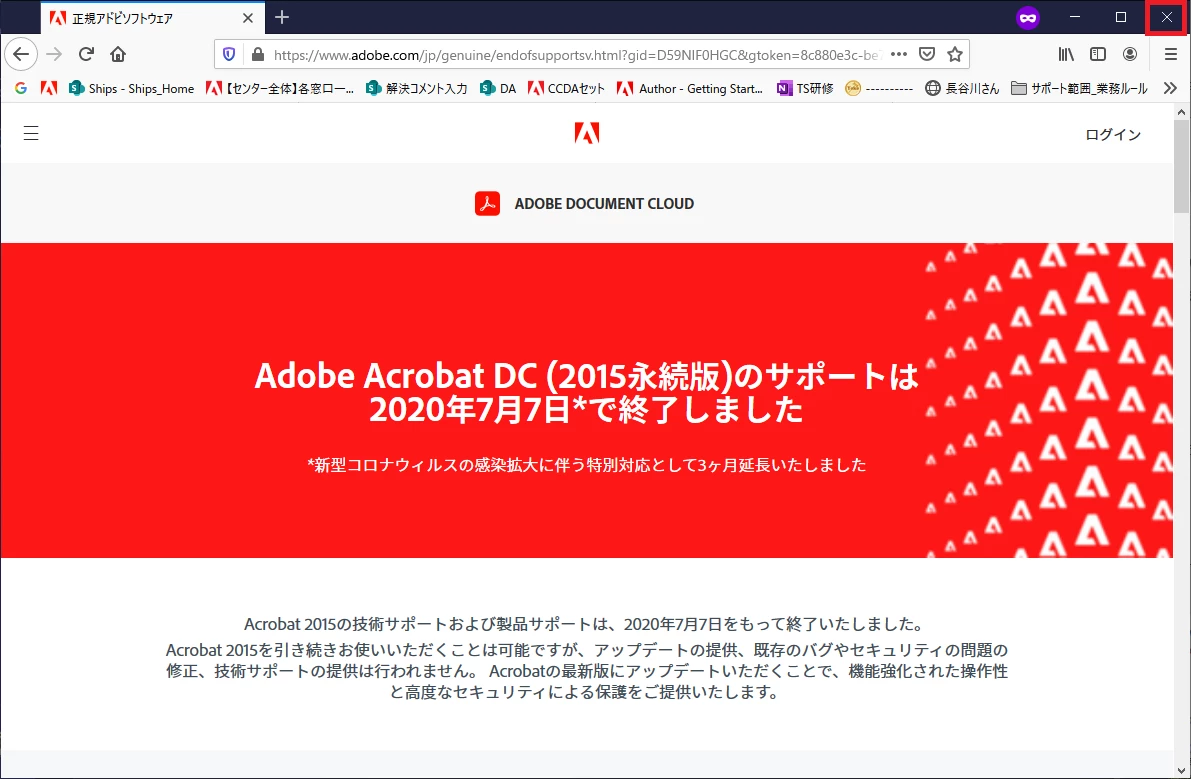The width and height of the screenshot is (1191, 779).
Task: Click scrollbar down arrow
Action: (x=1182, y=771)
